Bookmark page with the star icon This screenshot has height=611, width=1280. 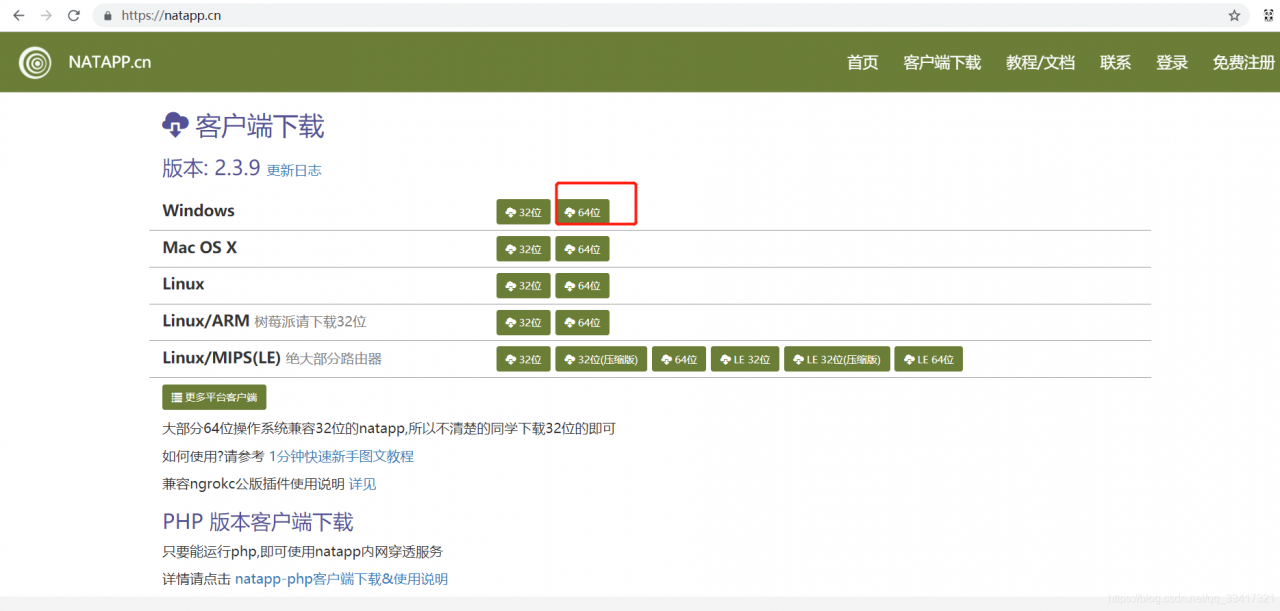tap(1235, 16)
